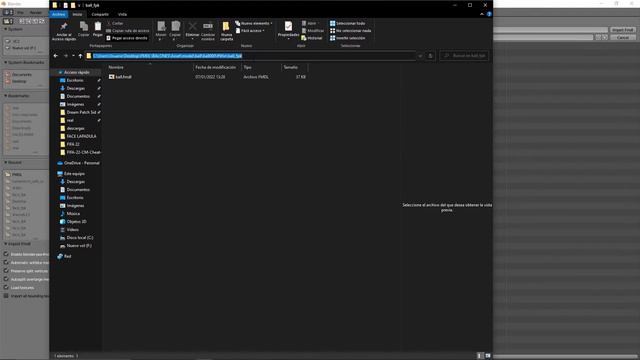Open Escritorio under Acceso rápido
The image size is (640, 360).
tap(75, 80)
